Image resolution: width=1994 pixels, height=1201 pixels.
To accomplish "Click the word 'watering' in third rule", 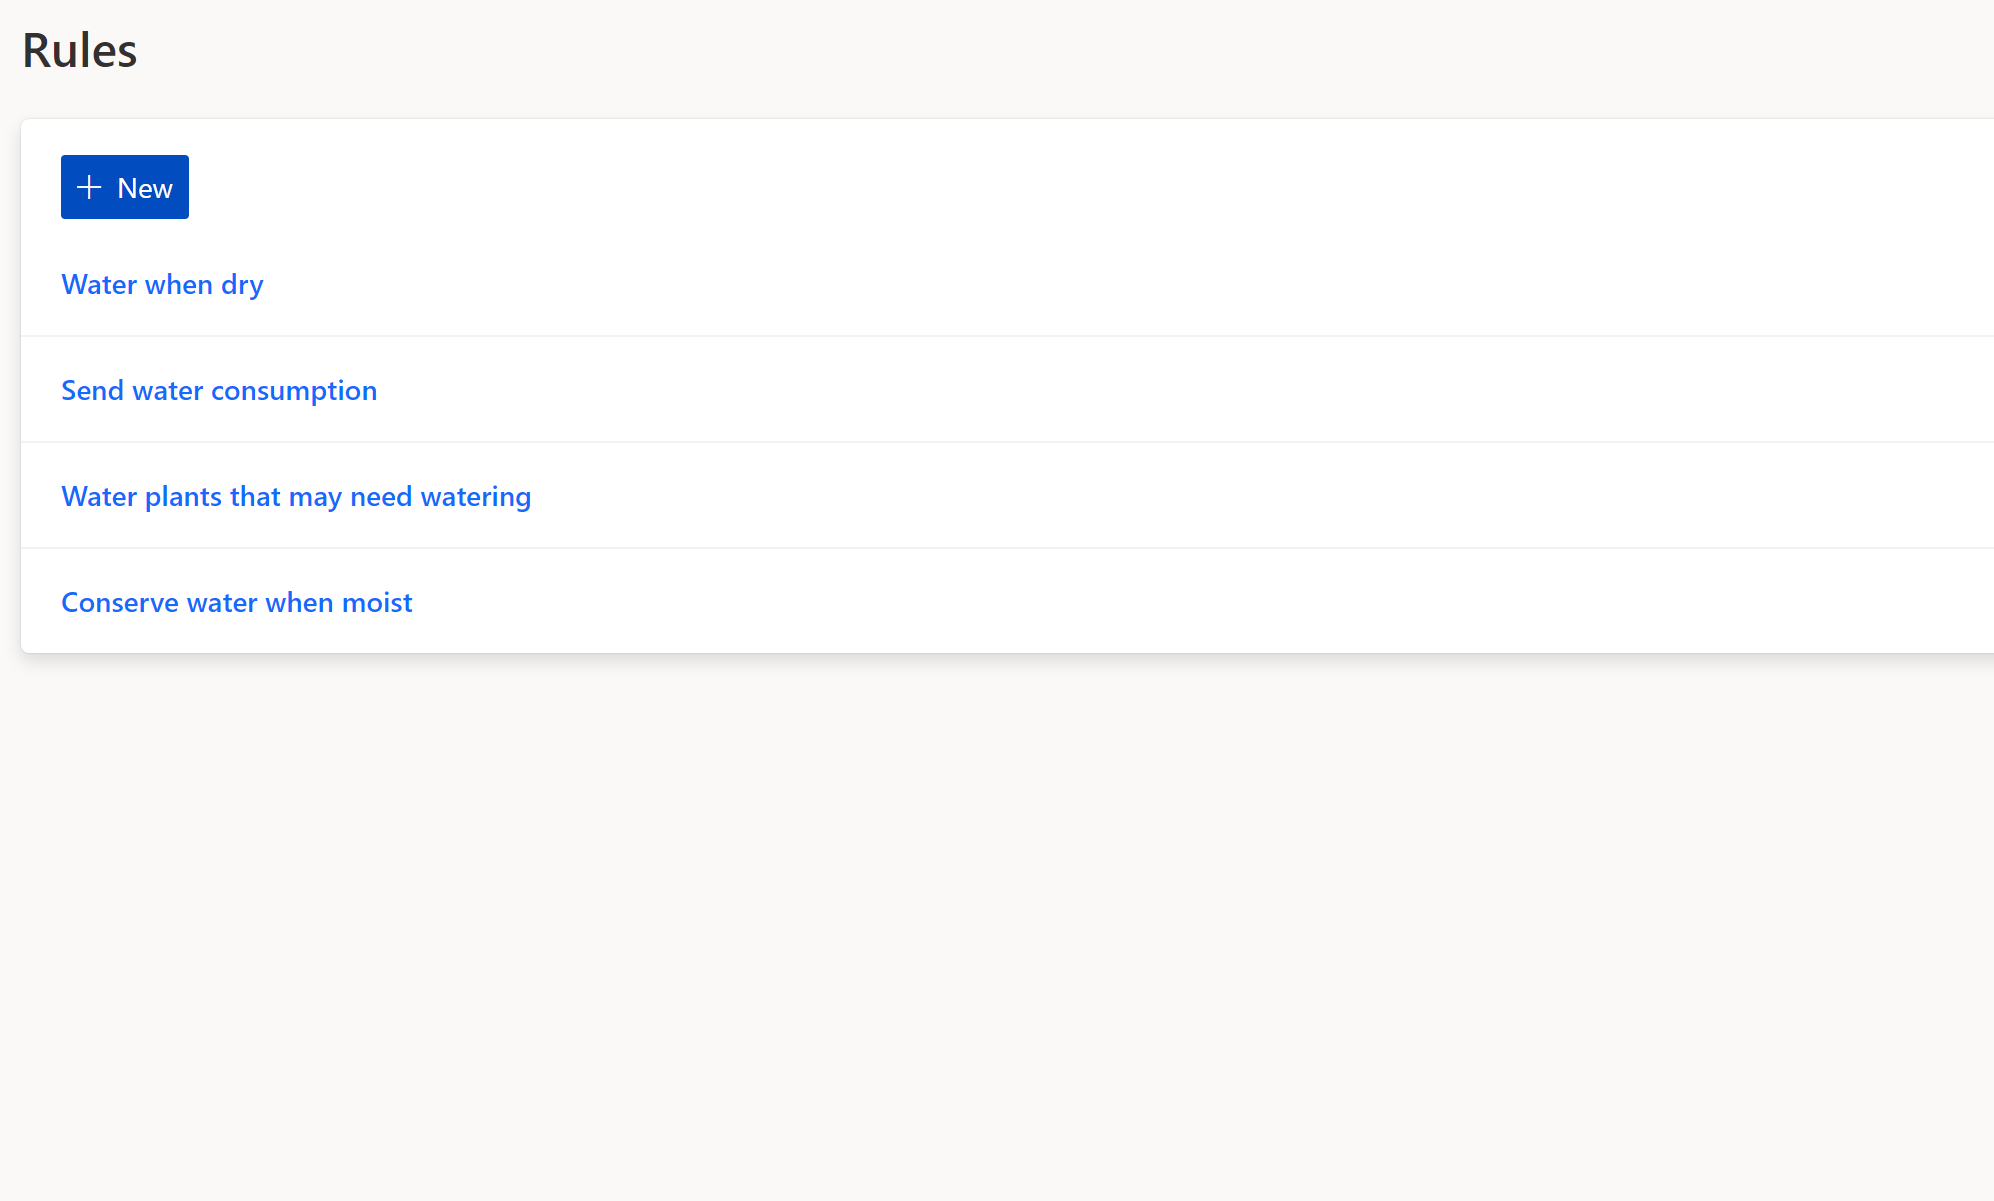I will pyautogui.click(x=475, y=497).
